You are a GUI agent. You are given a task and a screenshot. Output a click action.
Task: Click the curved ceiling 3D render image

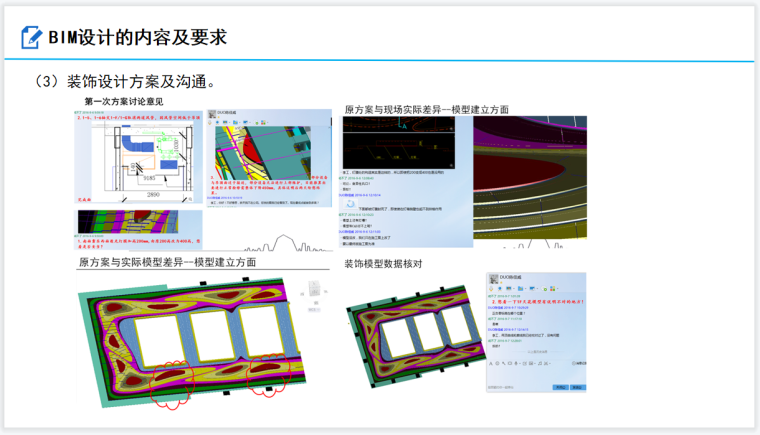tap(529, 178)
